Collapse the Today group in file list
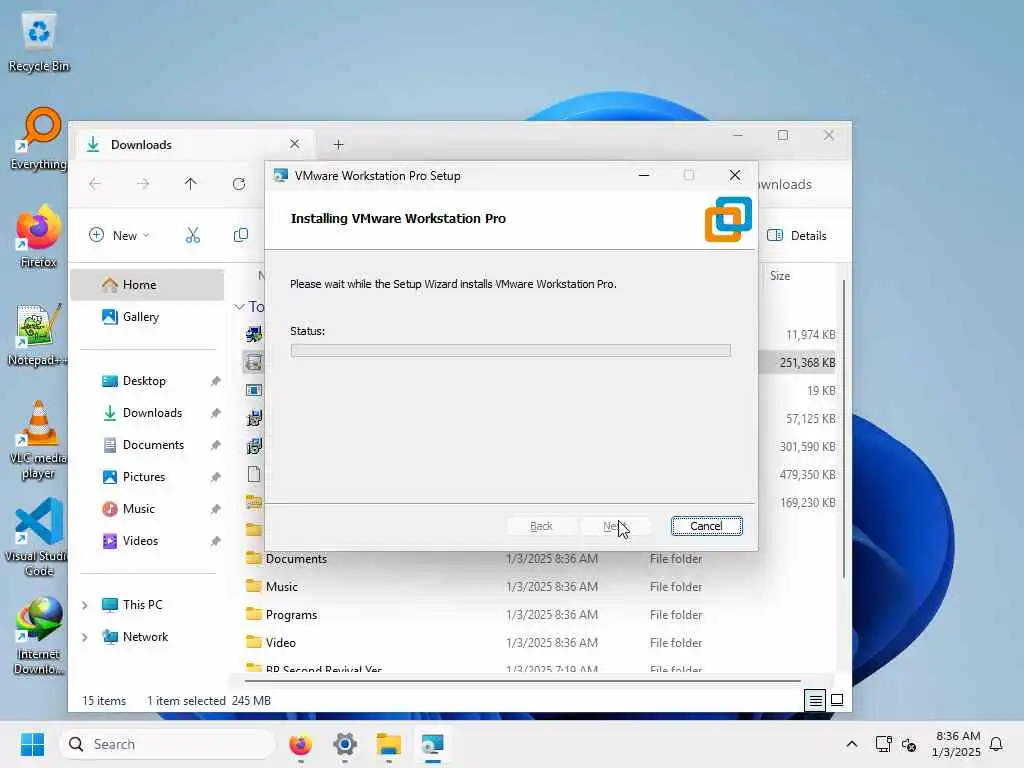Viewport: 1024px width, 768px height. (239, 307)
